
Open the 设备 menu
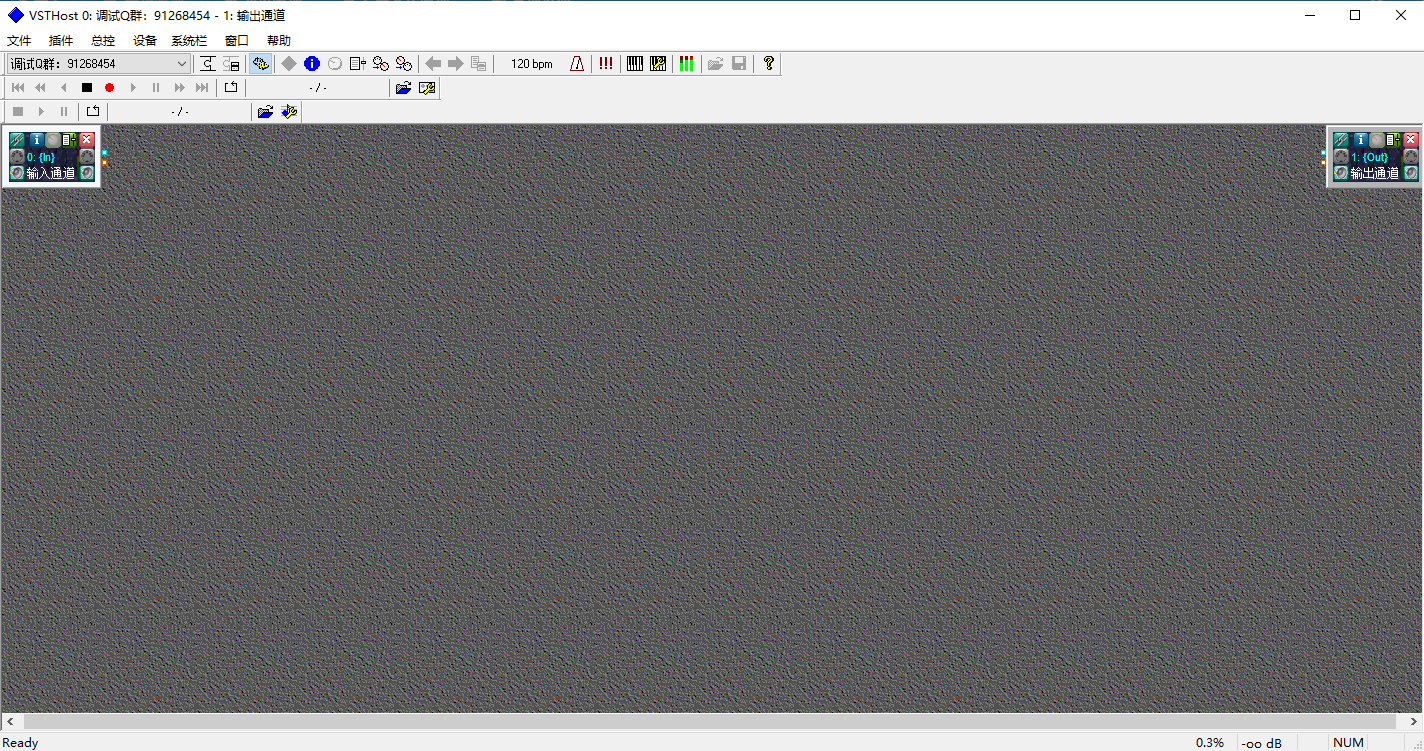tap(145, 41)
